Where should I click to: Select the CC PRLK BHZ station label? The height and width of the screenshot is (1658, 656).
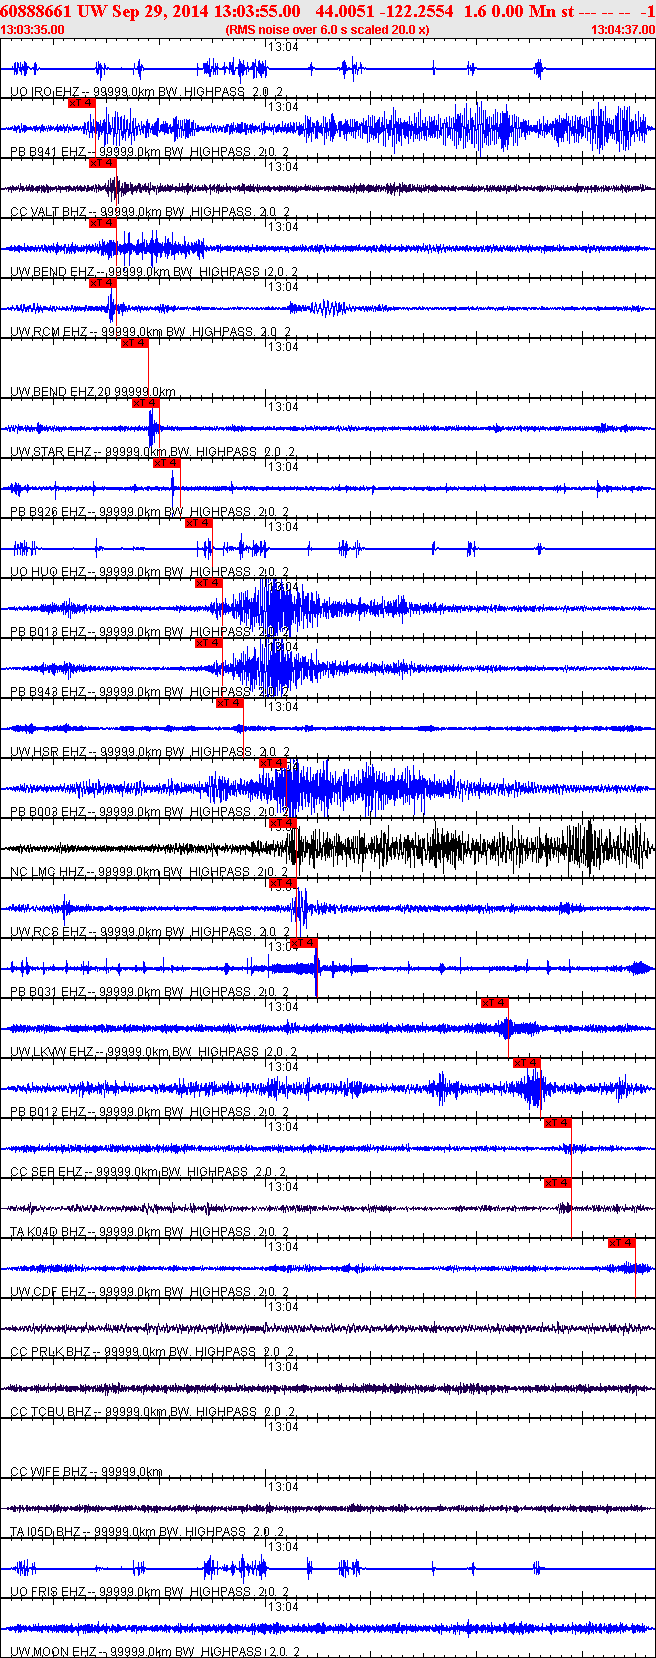click(x=151, y=1352)
